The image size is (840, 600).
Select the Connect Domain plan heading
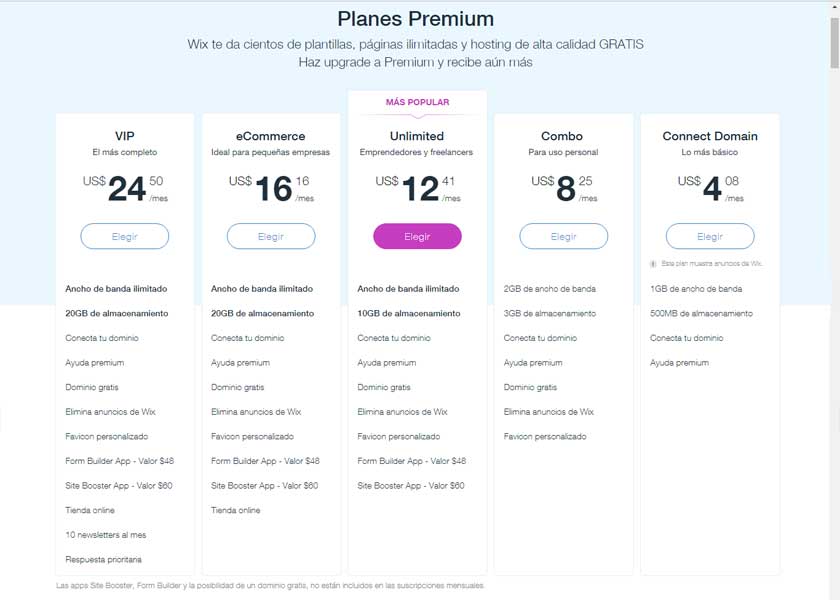point(710,136)
